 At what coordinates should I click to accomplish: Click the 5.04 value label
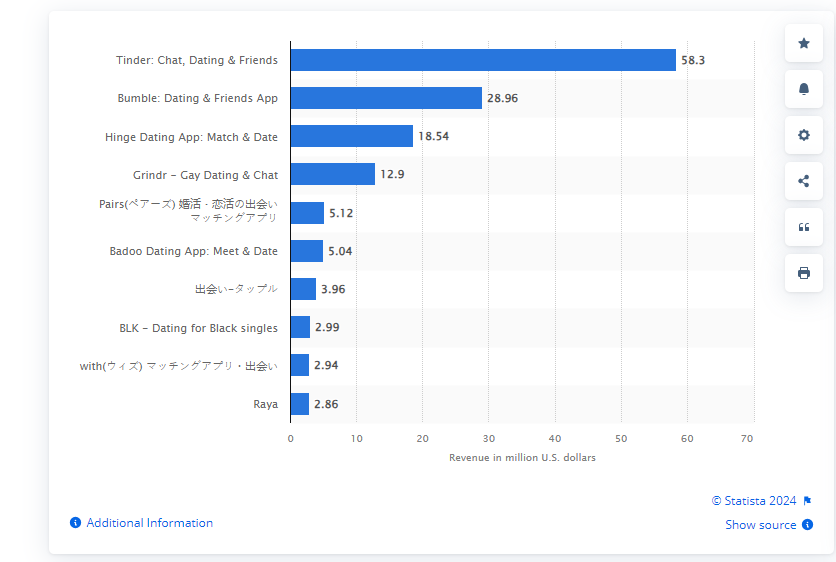click(340, 251)
